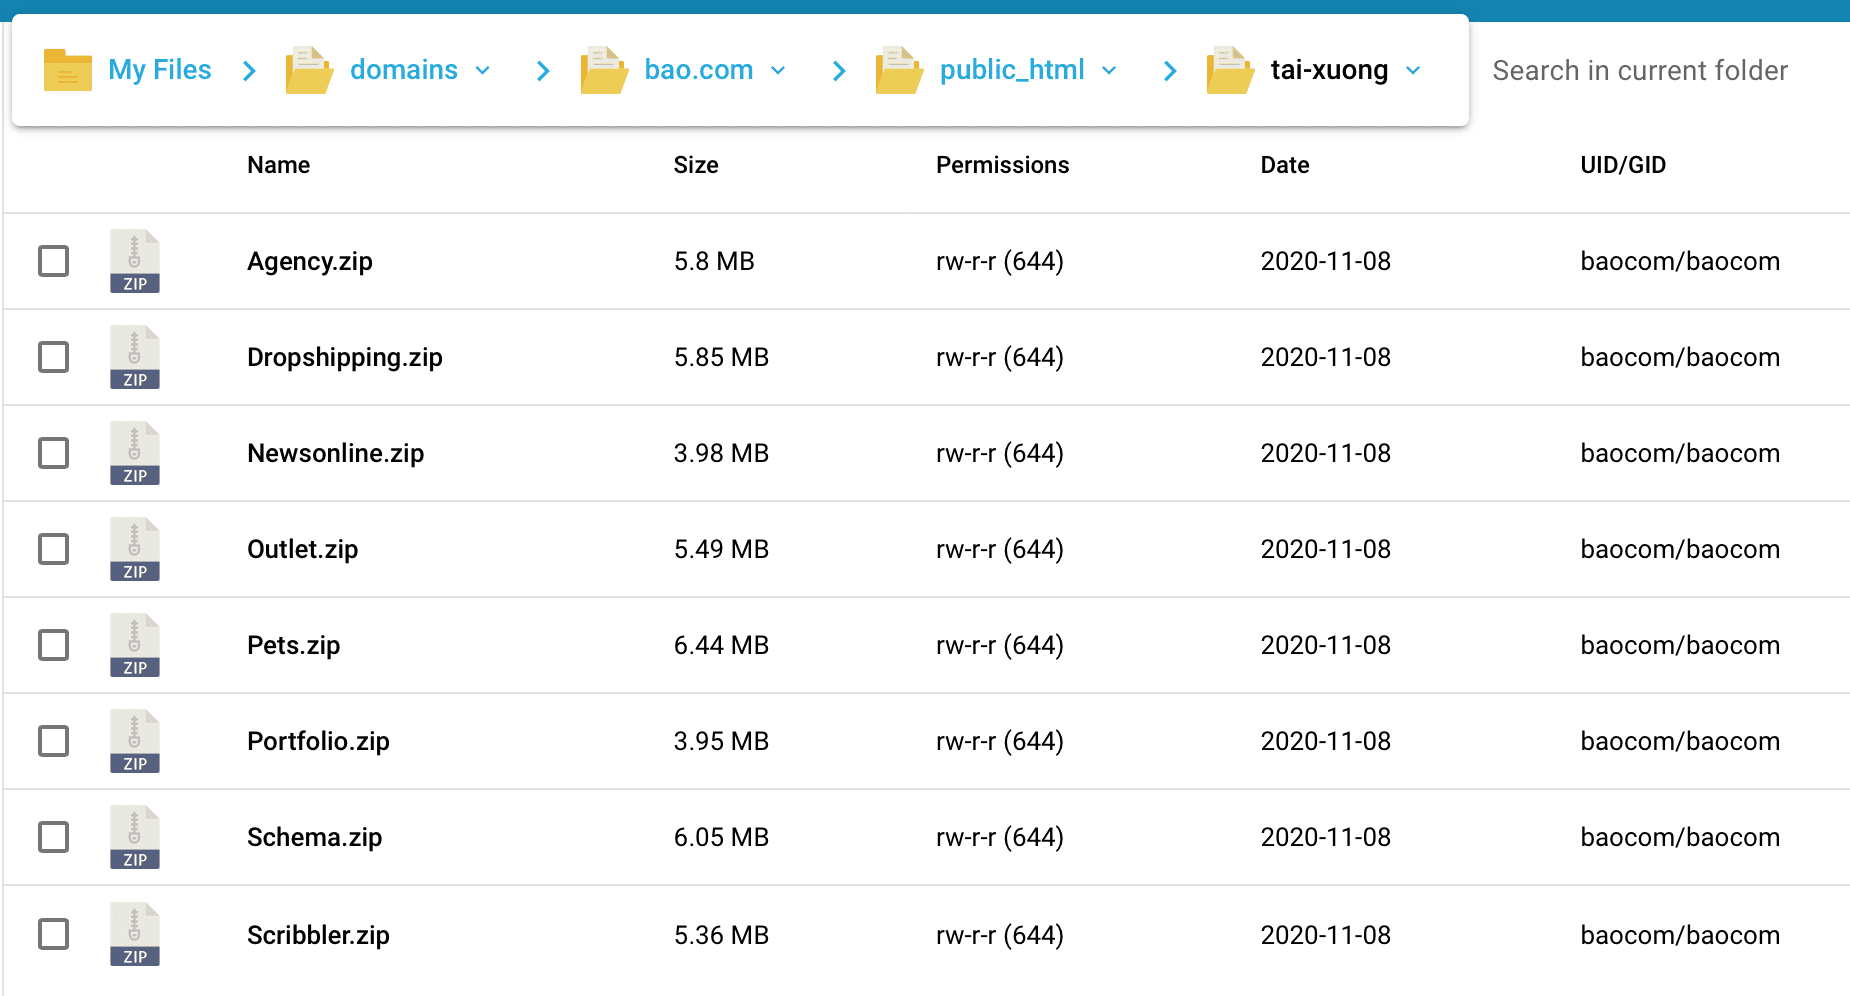This screenshot has height=996, width=1850.
Task: Open the Newsonline.zip file name
Action: [335, 453]
